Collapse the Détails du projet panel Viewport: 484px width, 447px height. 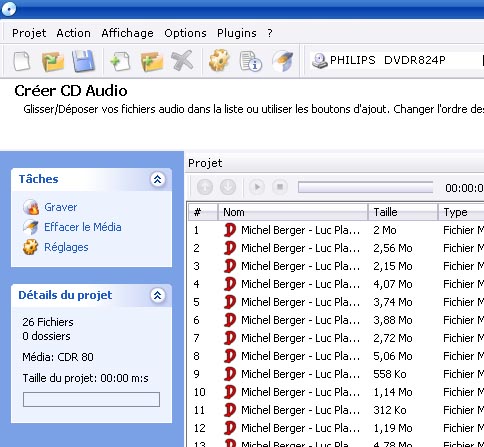tap(157, 295)
